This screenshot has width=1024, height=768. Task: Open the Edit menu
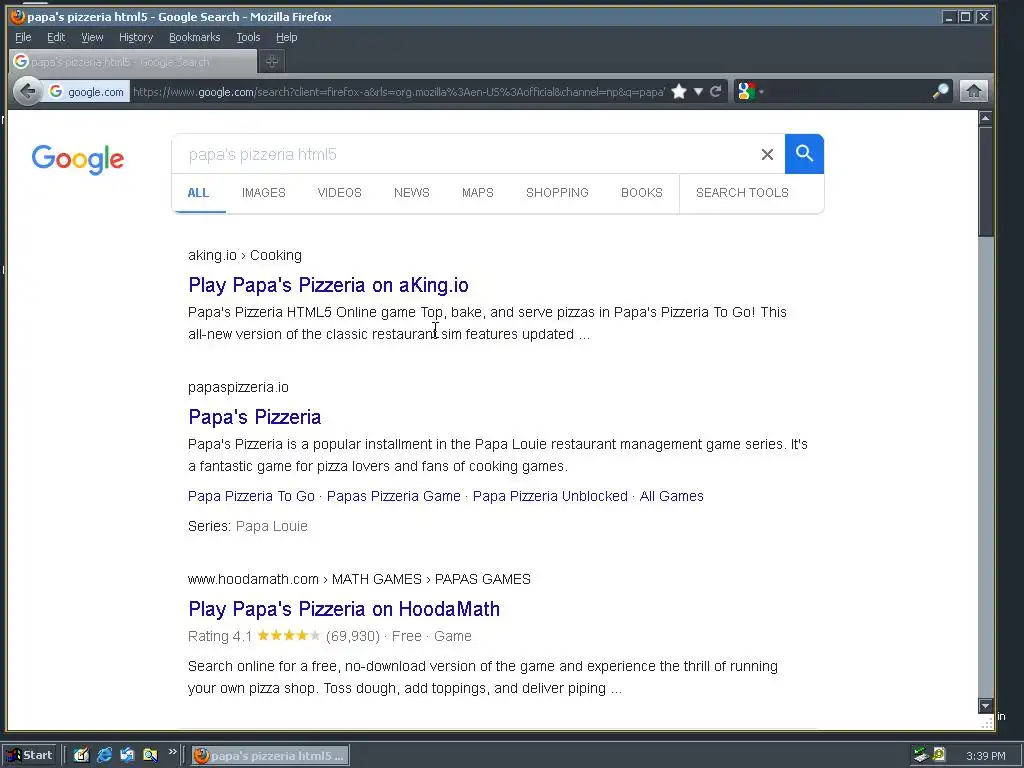(x=56, y=37)
